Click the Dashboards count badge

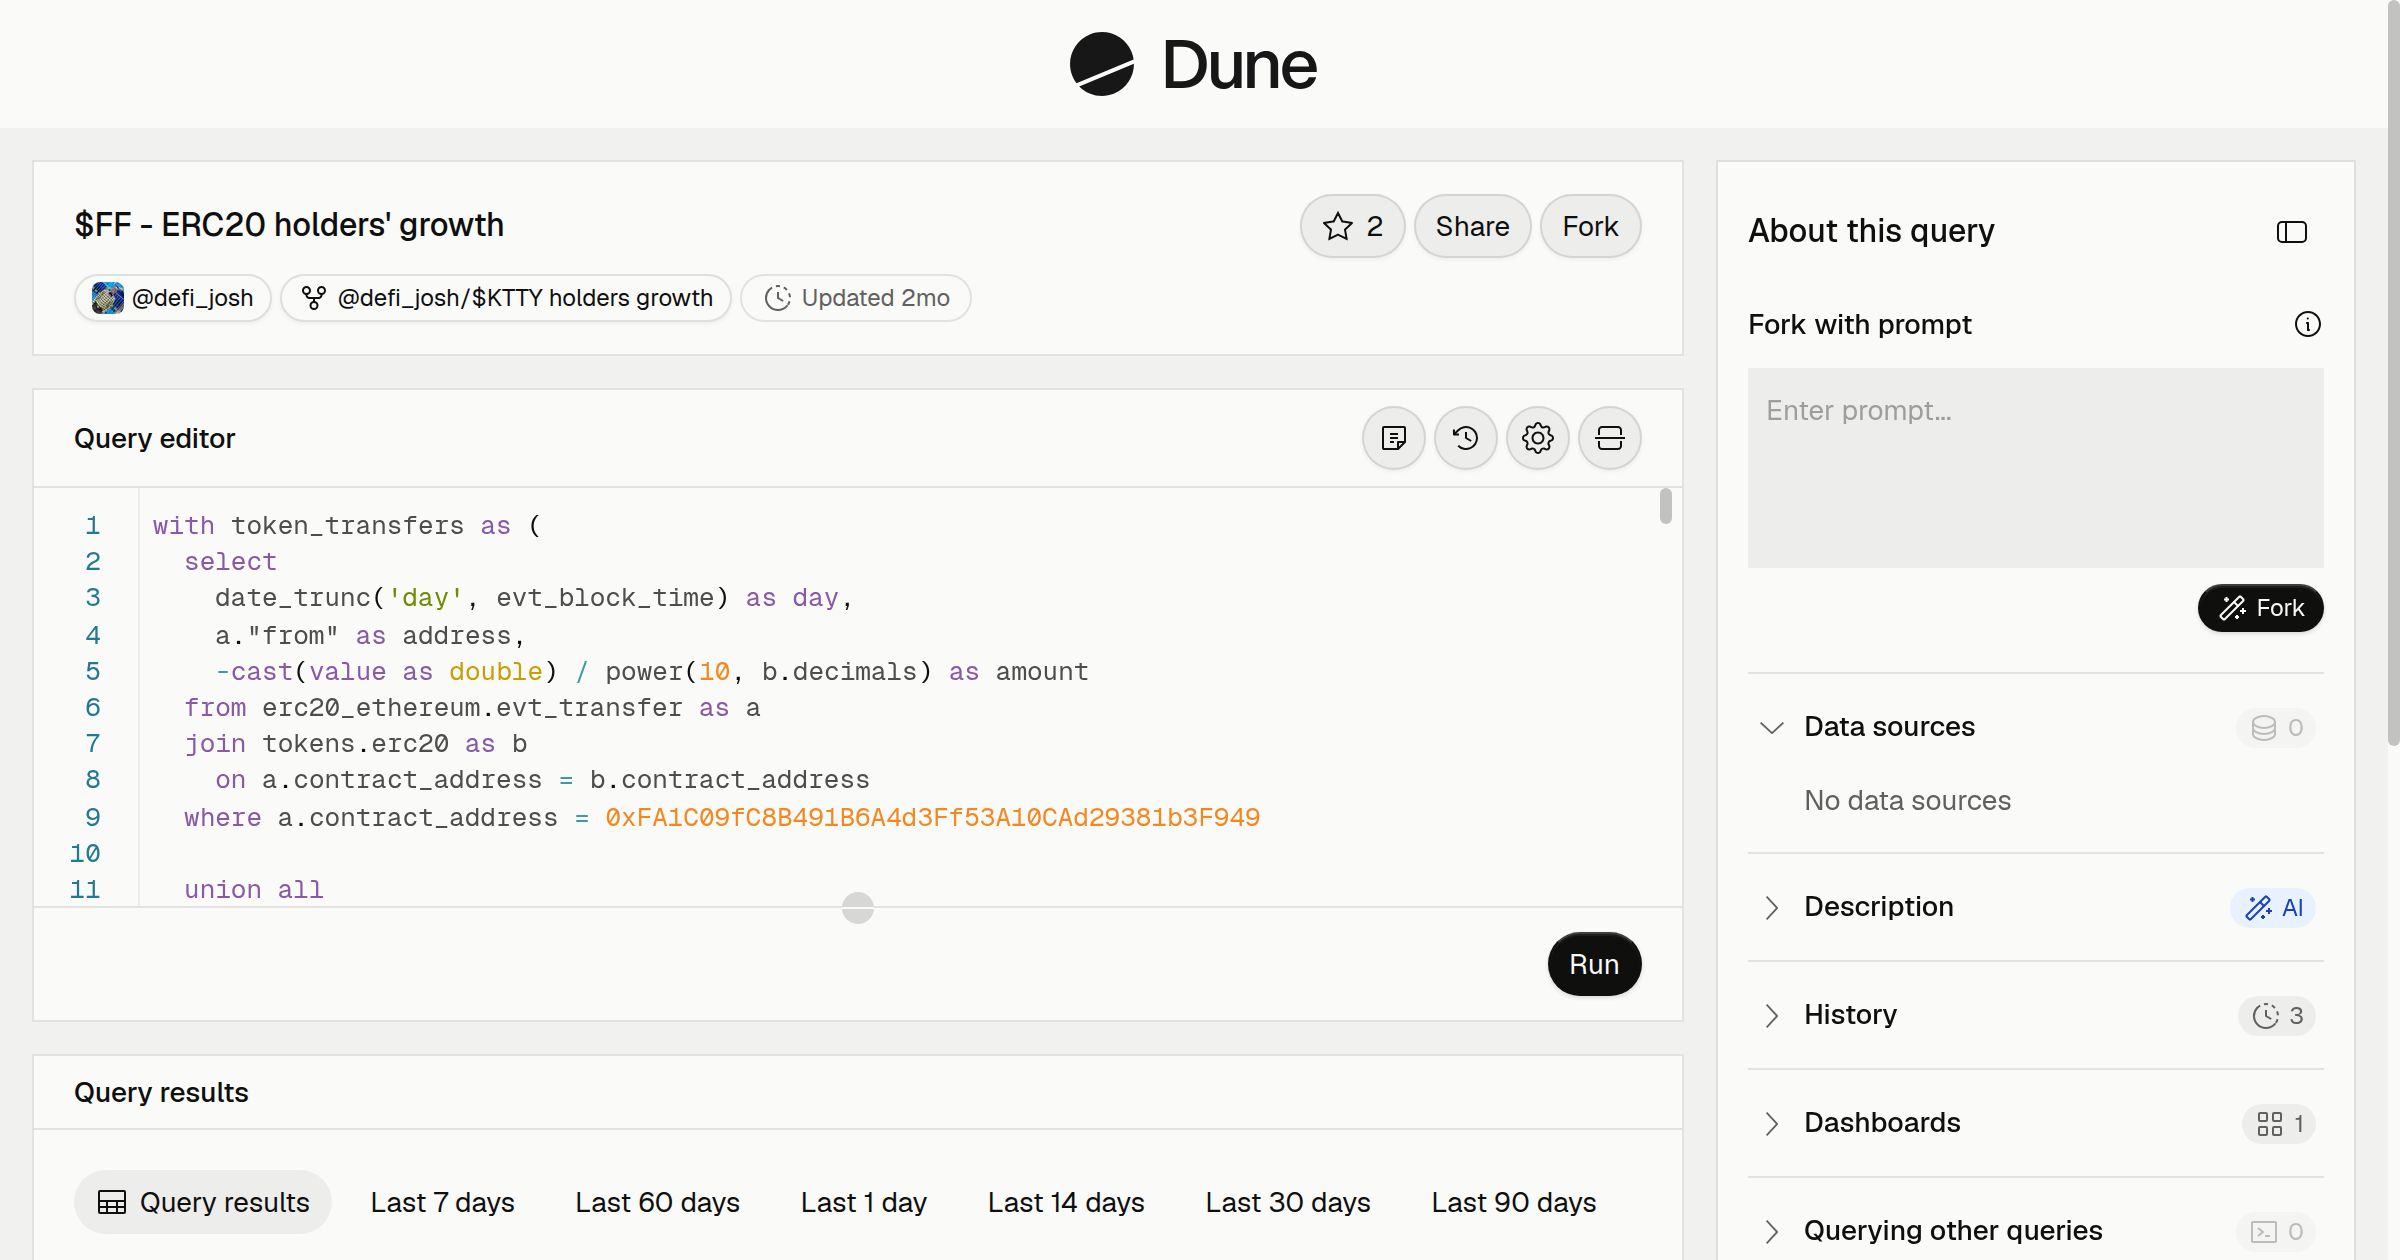[x=2279, y=1123]
